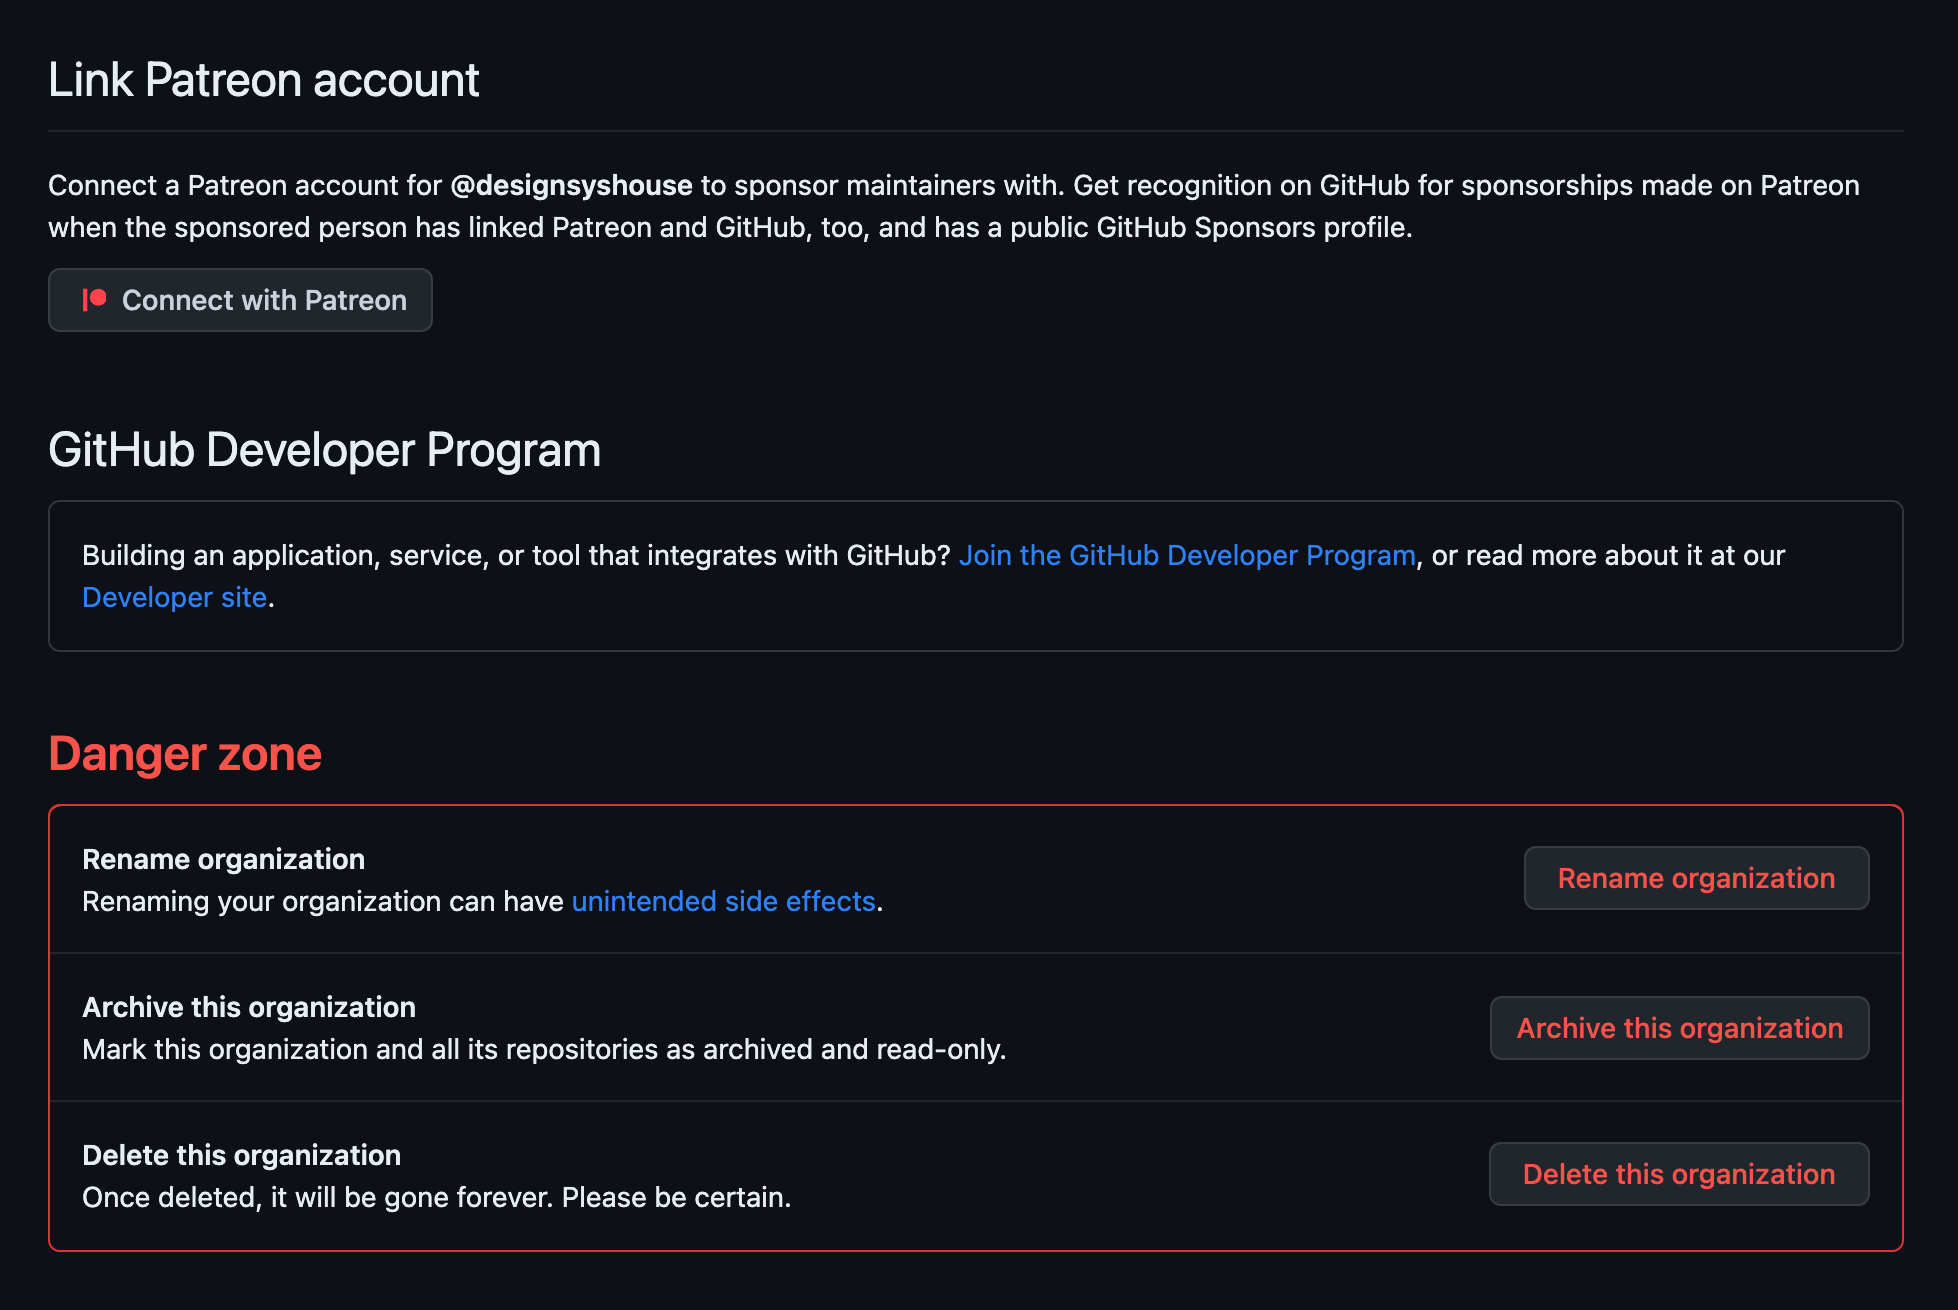This screenshot has height=1310, width=1958.
Task: Click the red Rename organization button
Action: (x=1696, y=878)
